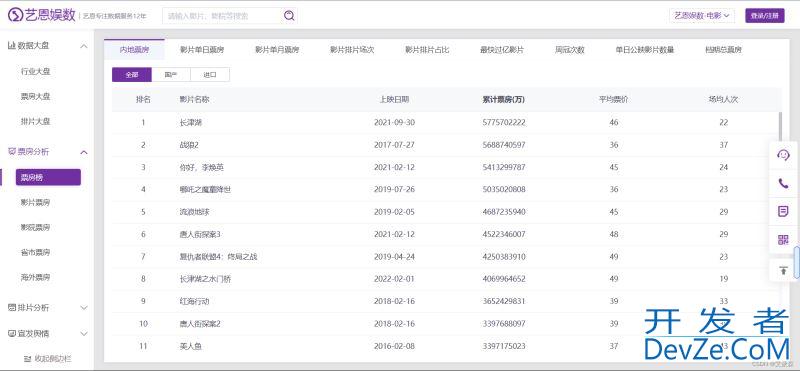The width and height of the screenshot is (800, 371).
Task: Click the 数据大盘 chart icon
Action: coord(11,46)
